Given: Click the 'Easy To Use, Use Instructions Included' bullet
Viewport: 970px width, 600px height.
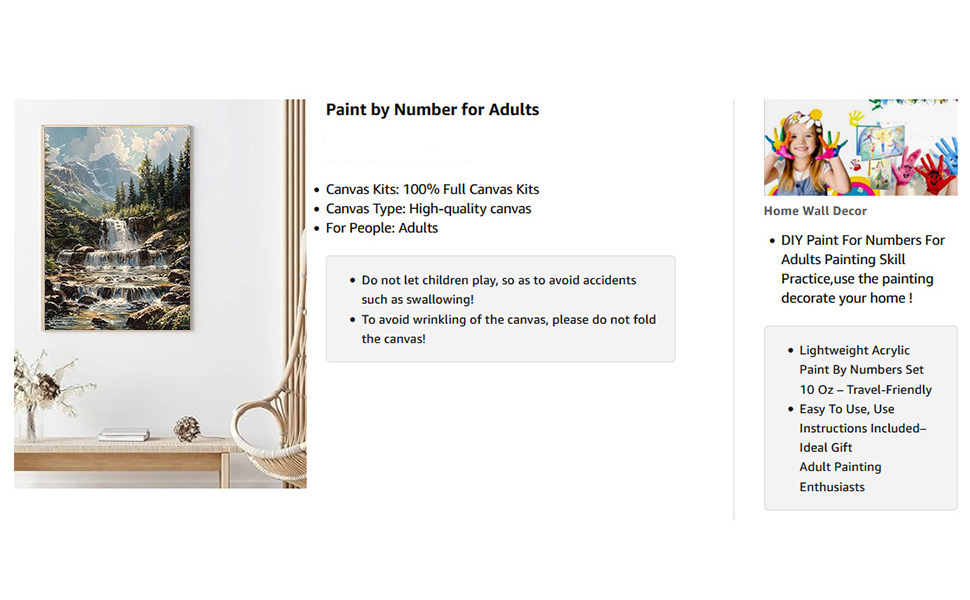Looking at the screenshot, I should coord(862,419).
